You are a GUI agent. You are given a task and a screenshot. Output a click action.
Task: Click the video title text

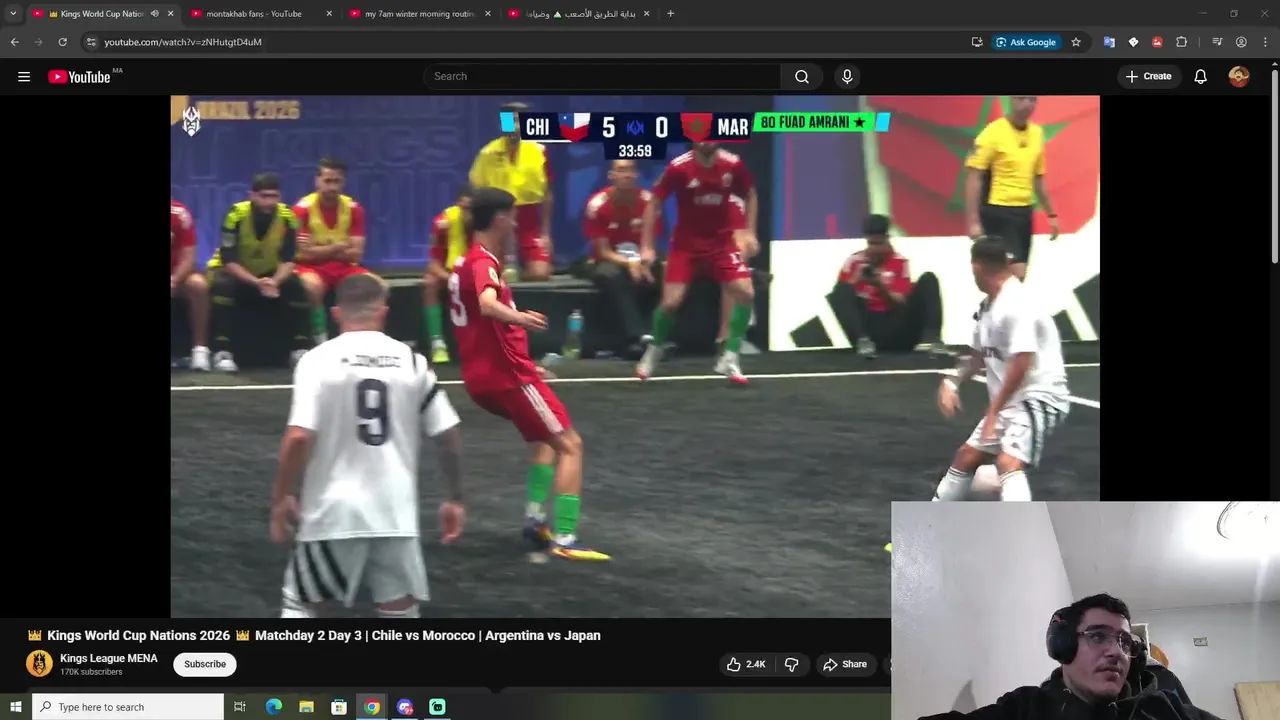[314, 635]
